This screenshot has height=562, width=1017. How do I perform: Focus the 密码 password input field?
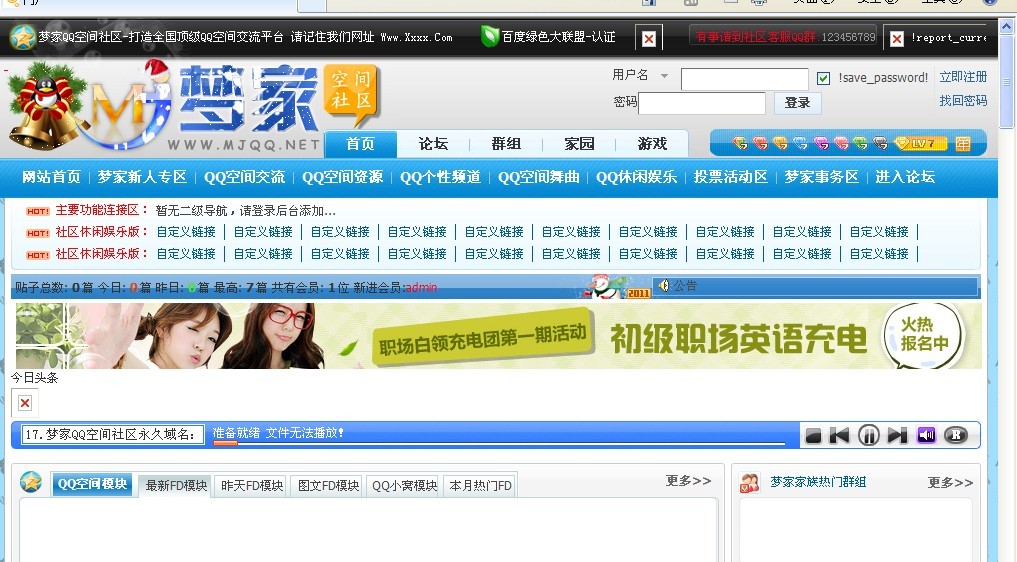click(702, 103)
